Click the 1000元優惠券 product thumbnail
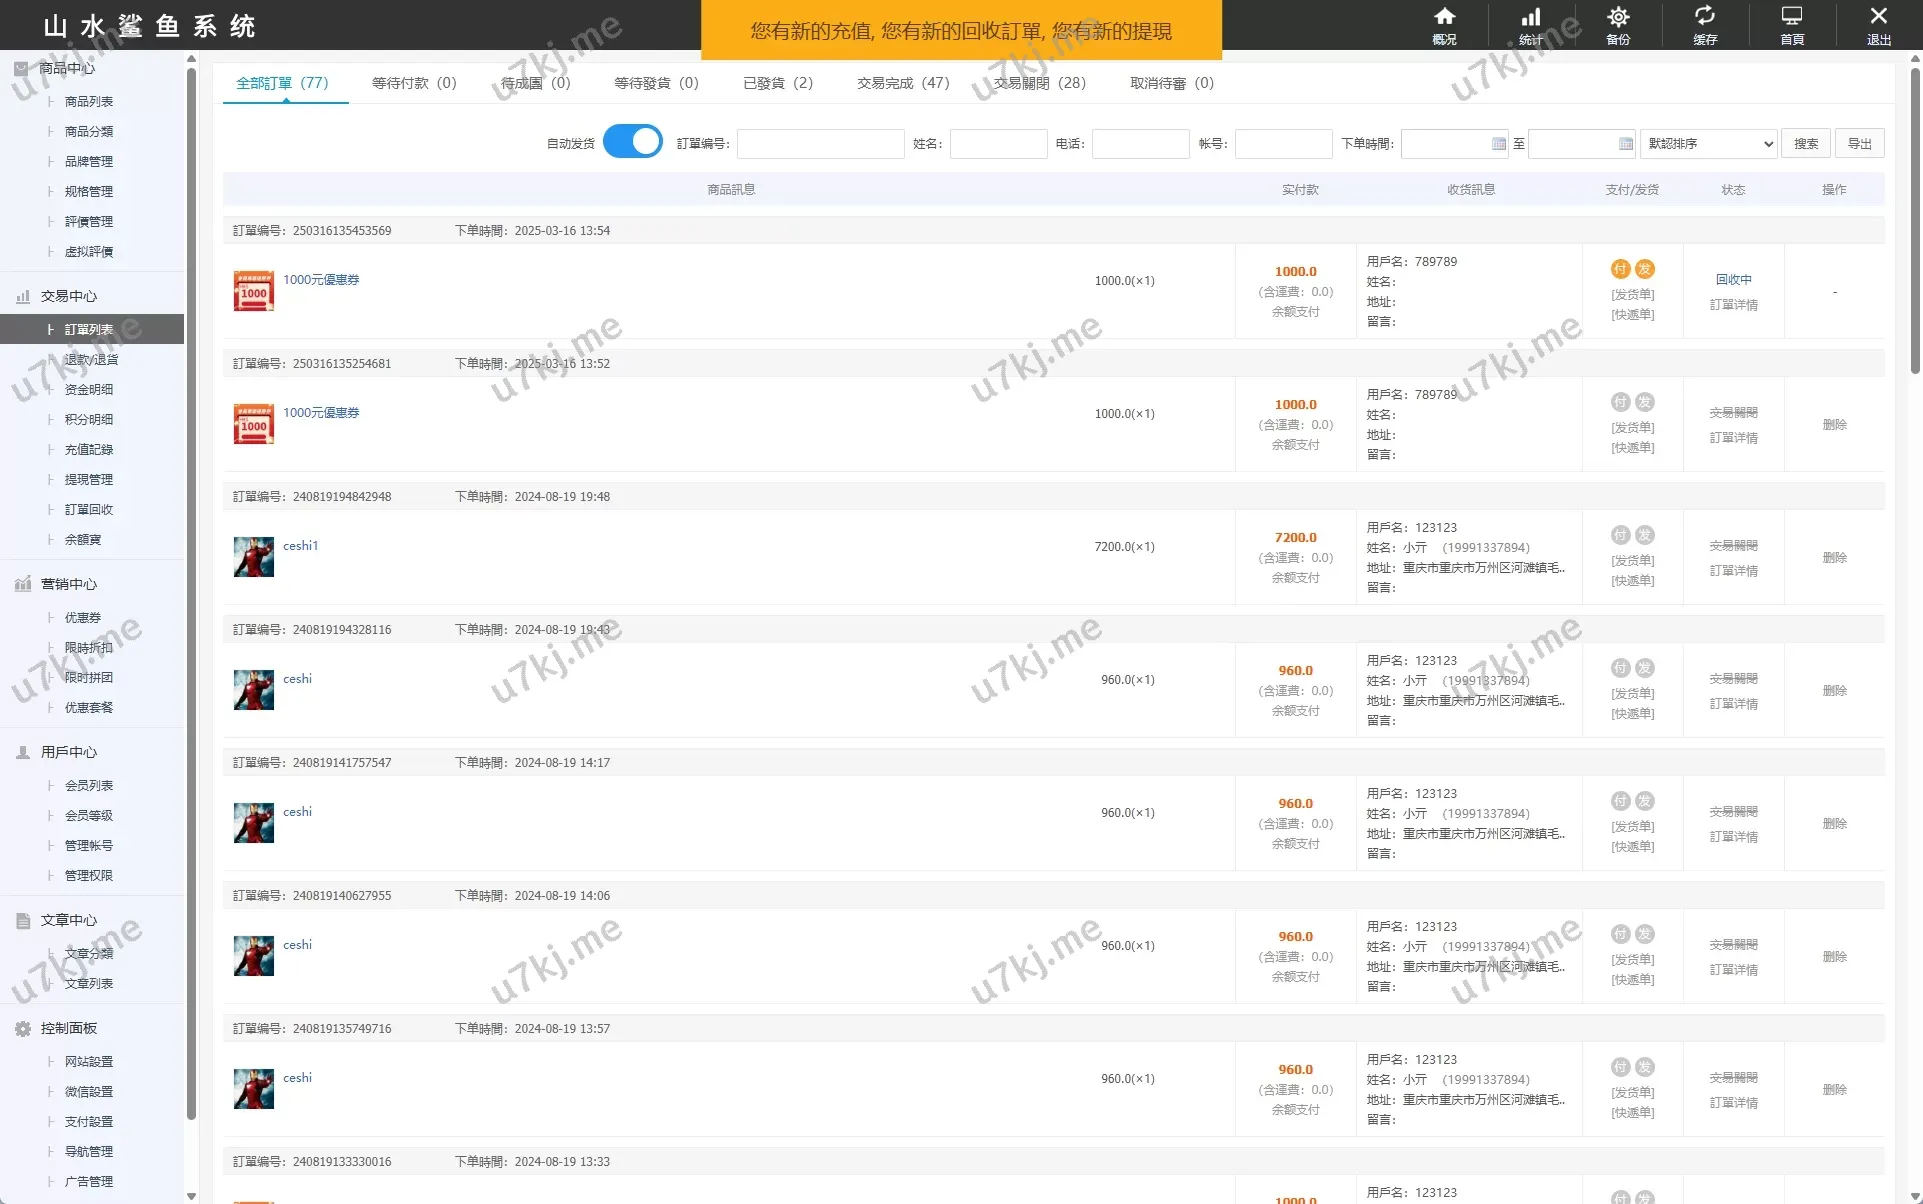 click(x=253, y=291)
